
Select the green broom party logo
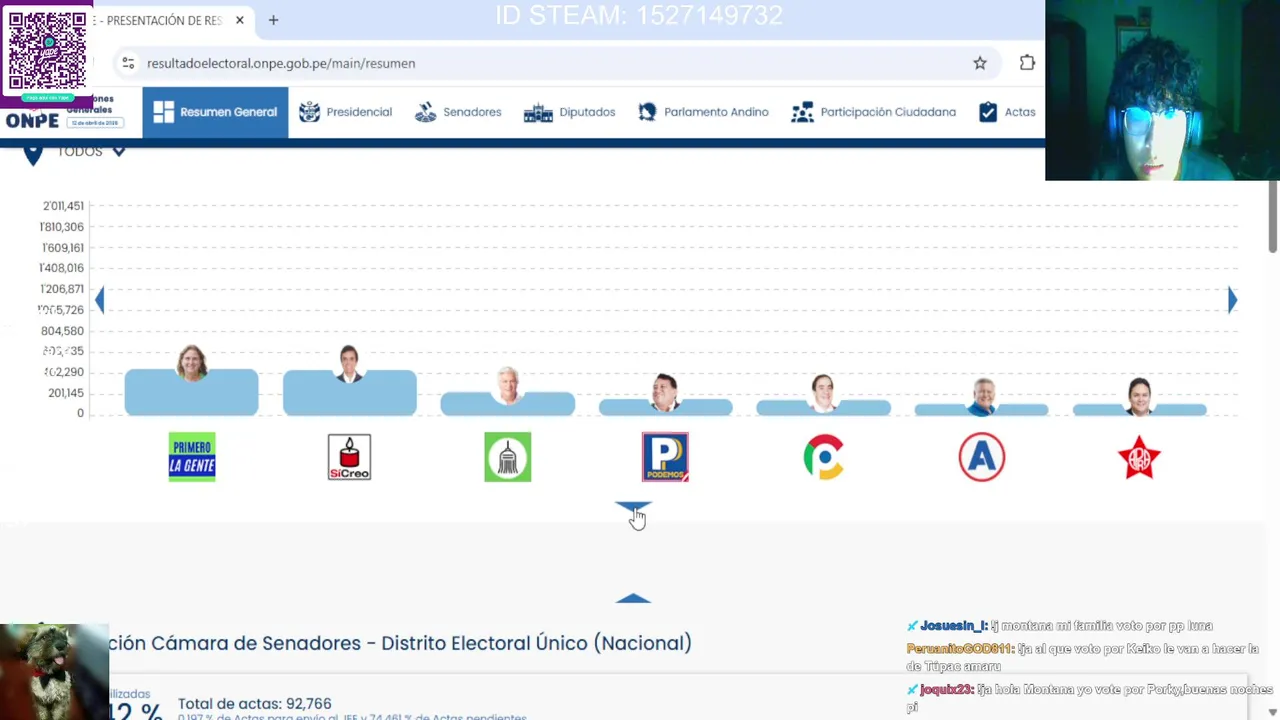[x=508, y=457]
